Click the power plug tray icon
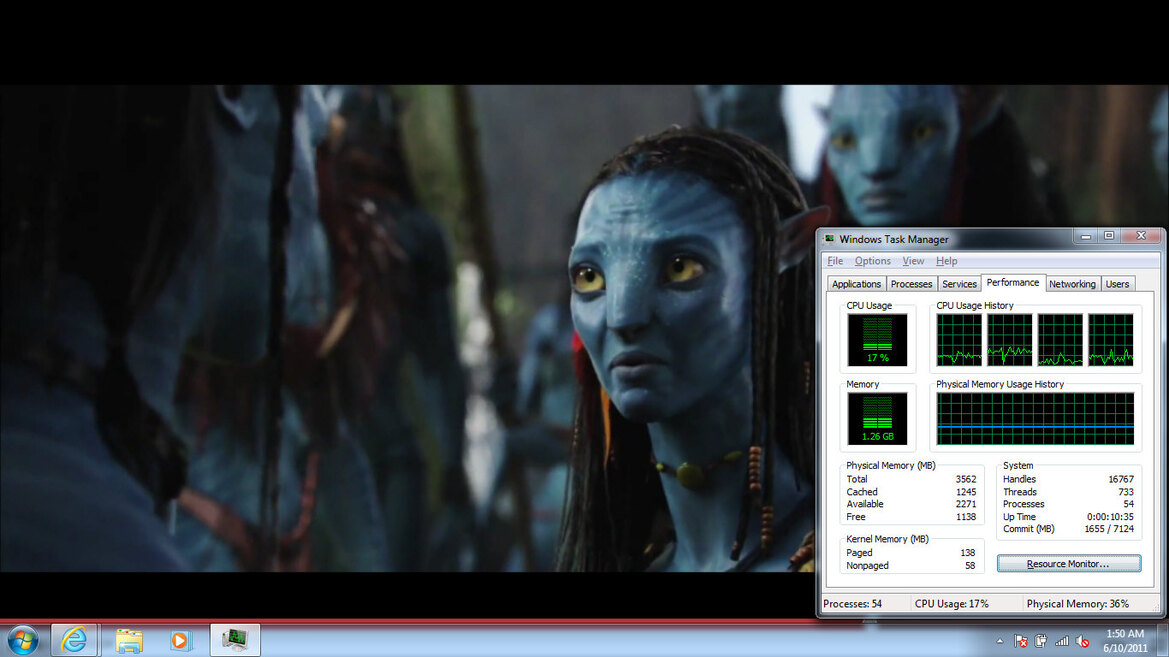This screenshot has width=1169, height=657. click(x=1041, y=641)
